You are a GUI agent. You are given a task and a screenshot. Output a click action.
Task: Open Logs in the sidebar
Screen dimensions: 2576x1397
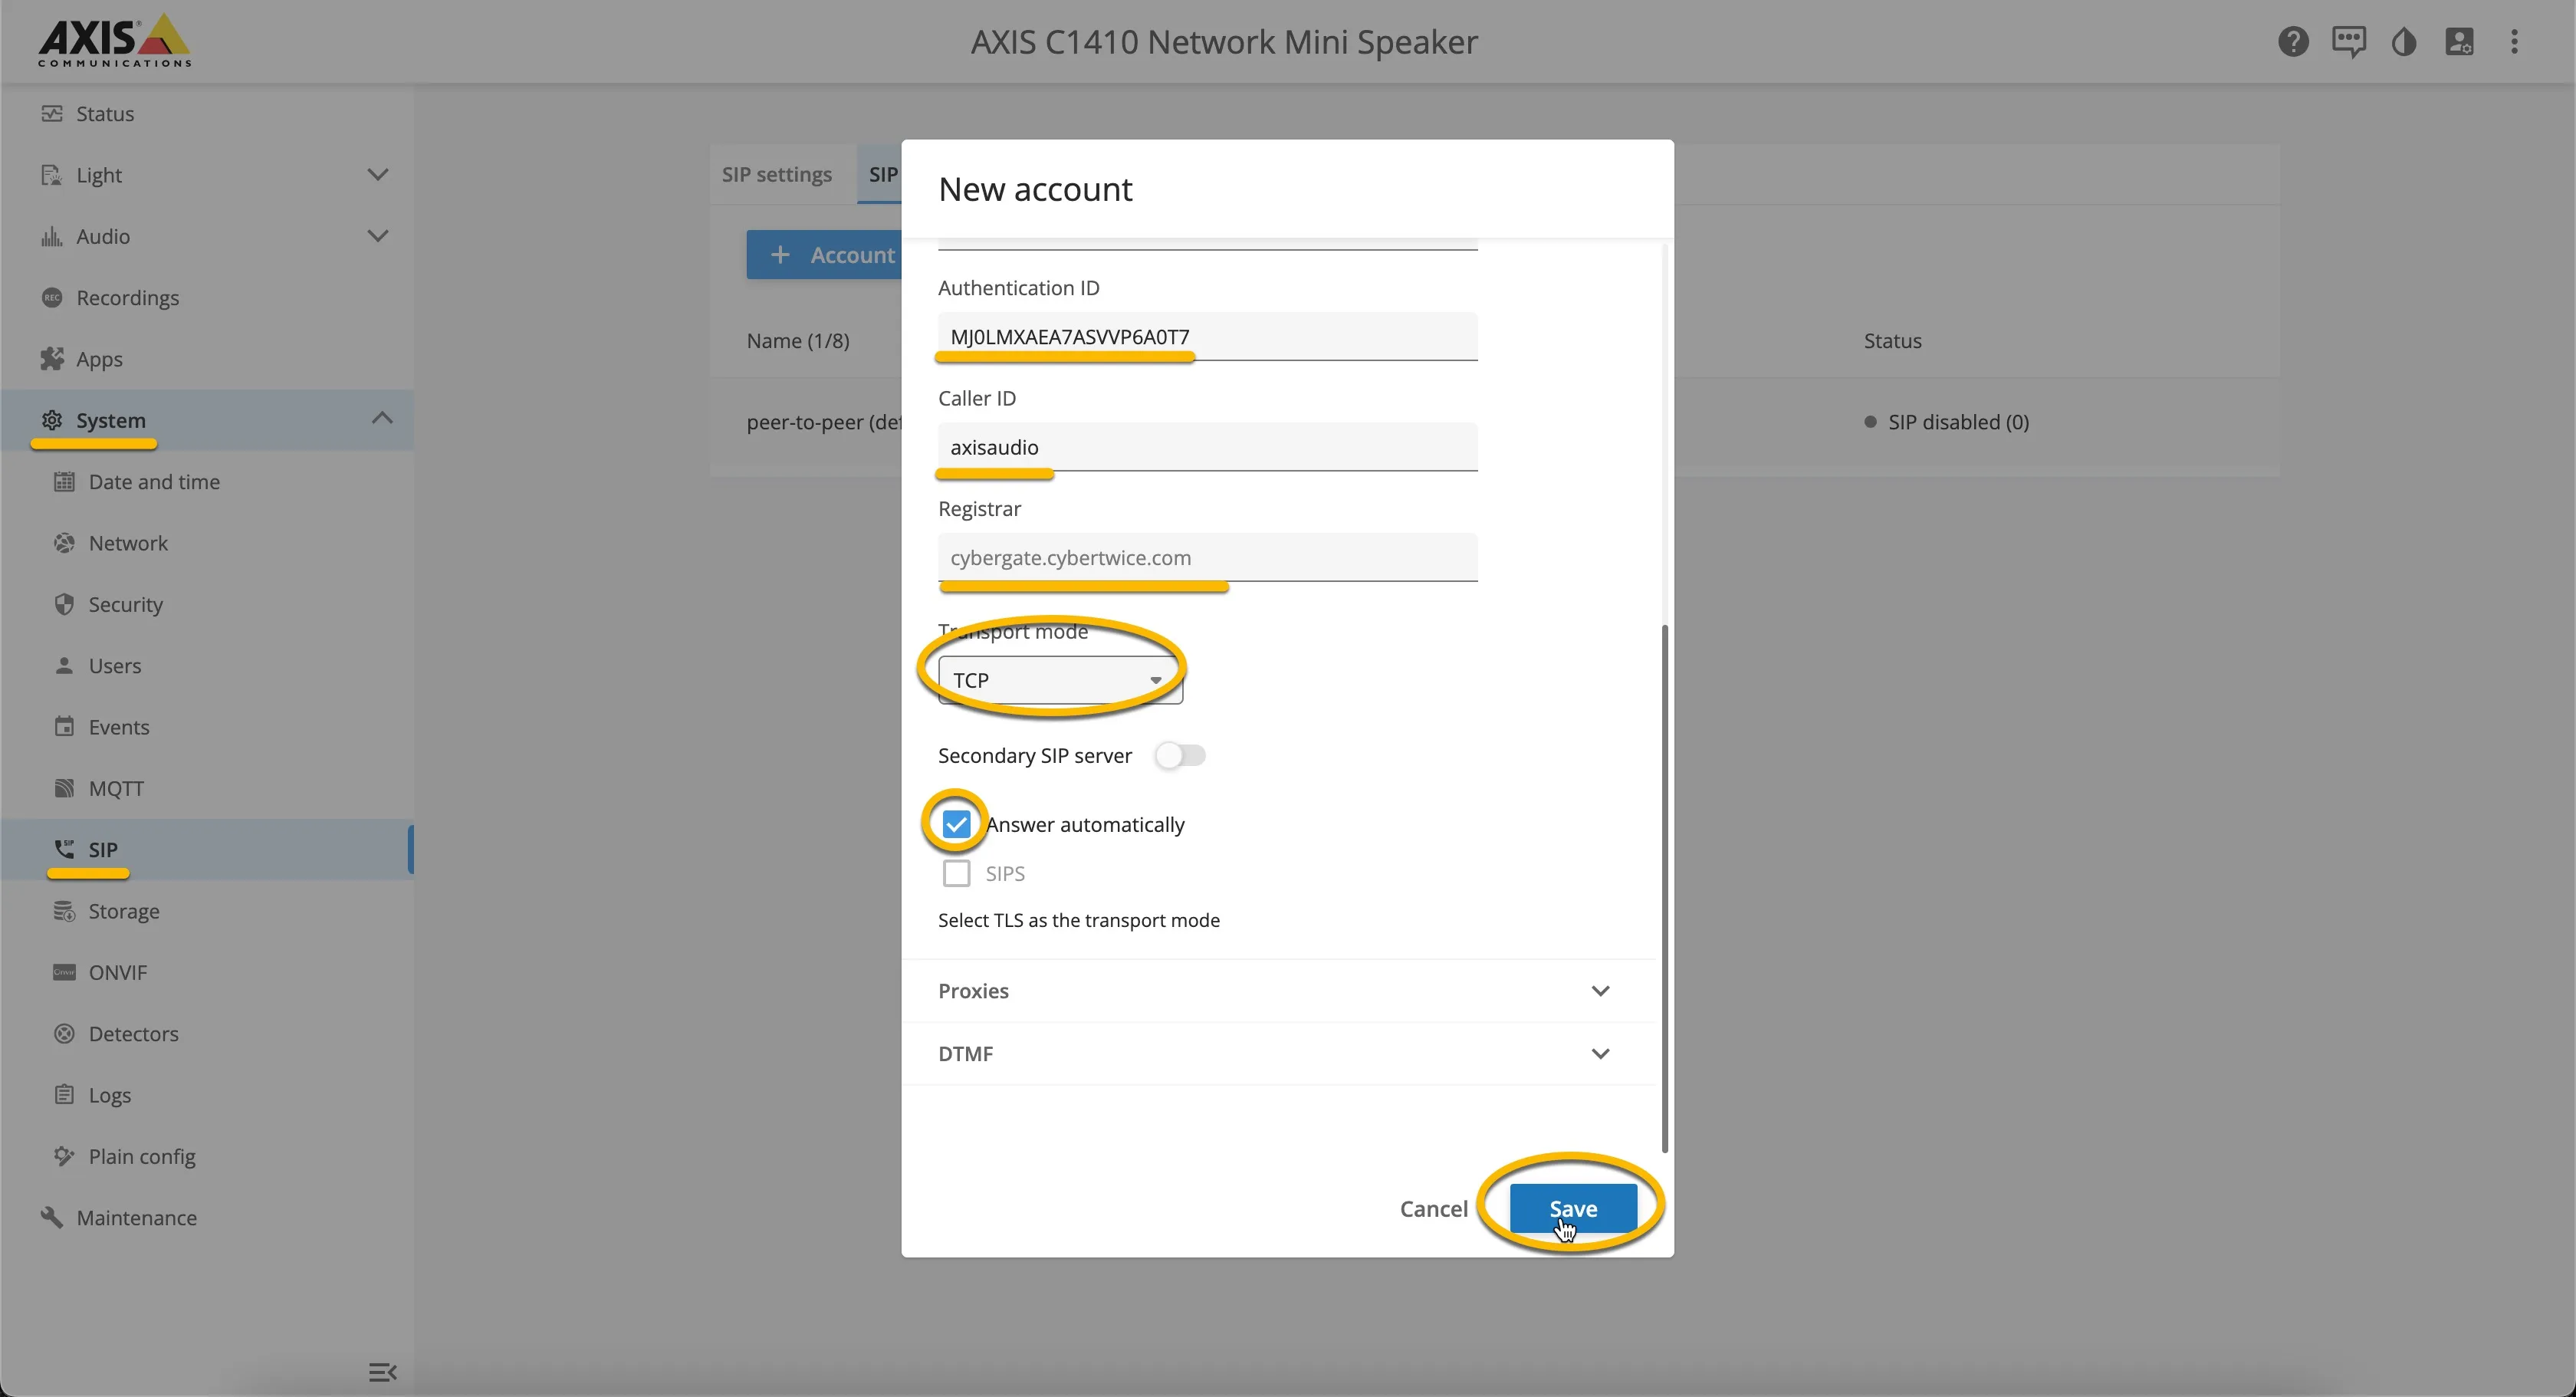click(x=206, y=1094)
